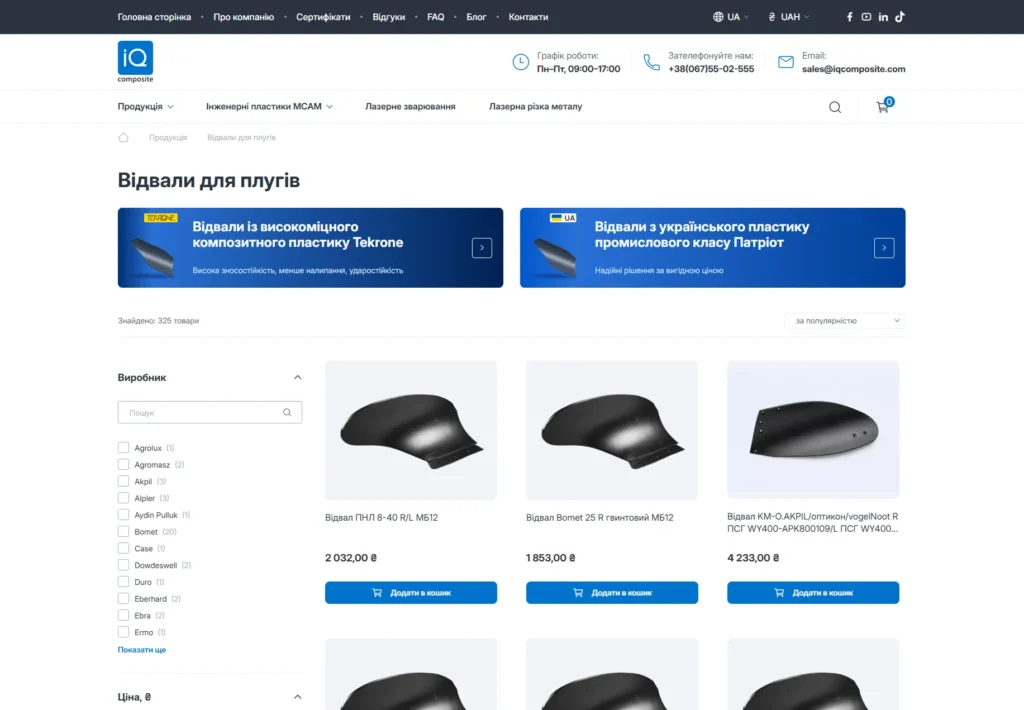The width and height of the screenshot is (1024, 710).
Task: Open the YouTube icon in header
Action: coord(866,17)
